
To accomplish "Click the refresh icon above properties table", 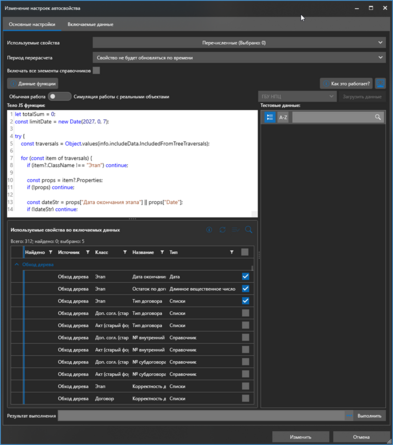I will click(x=222, y=230).
